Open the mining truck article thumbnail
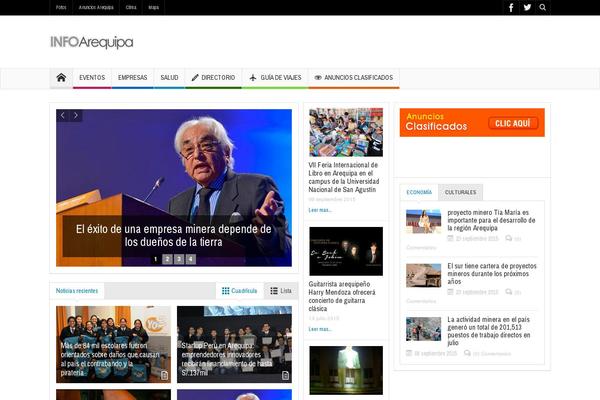600x400 pixels. [424, 275]
